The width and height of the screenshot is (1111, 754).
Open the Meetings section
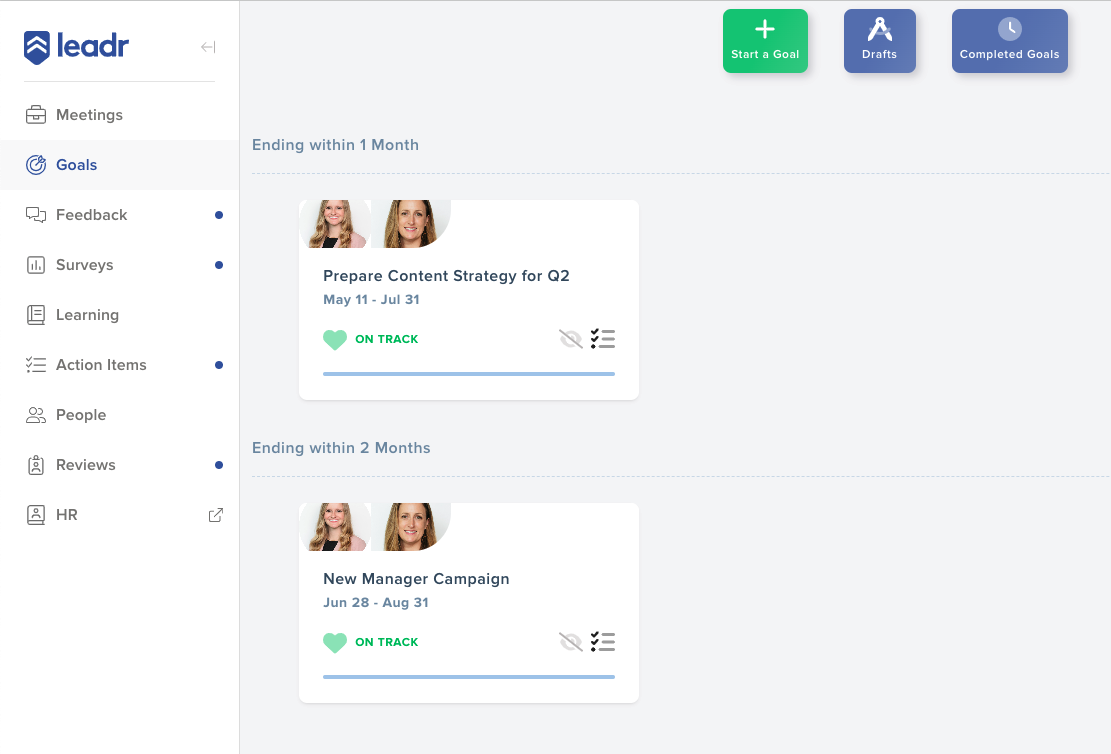click(x=89, y=115)
